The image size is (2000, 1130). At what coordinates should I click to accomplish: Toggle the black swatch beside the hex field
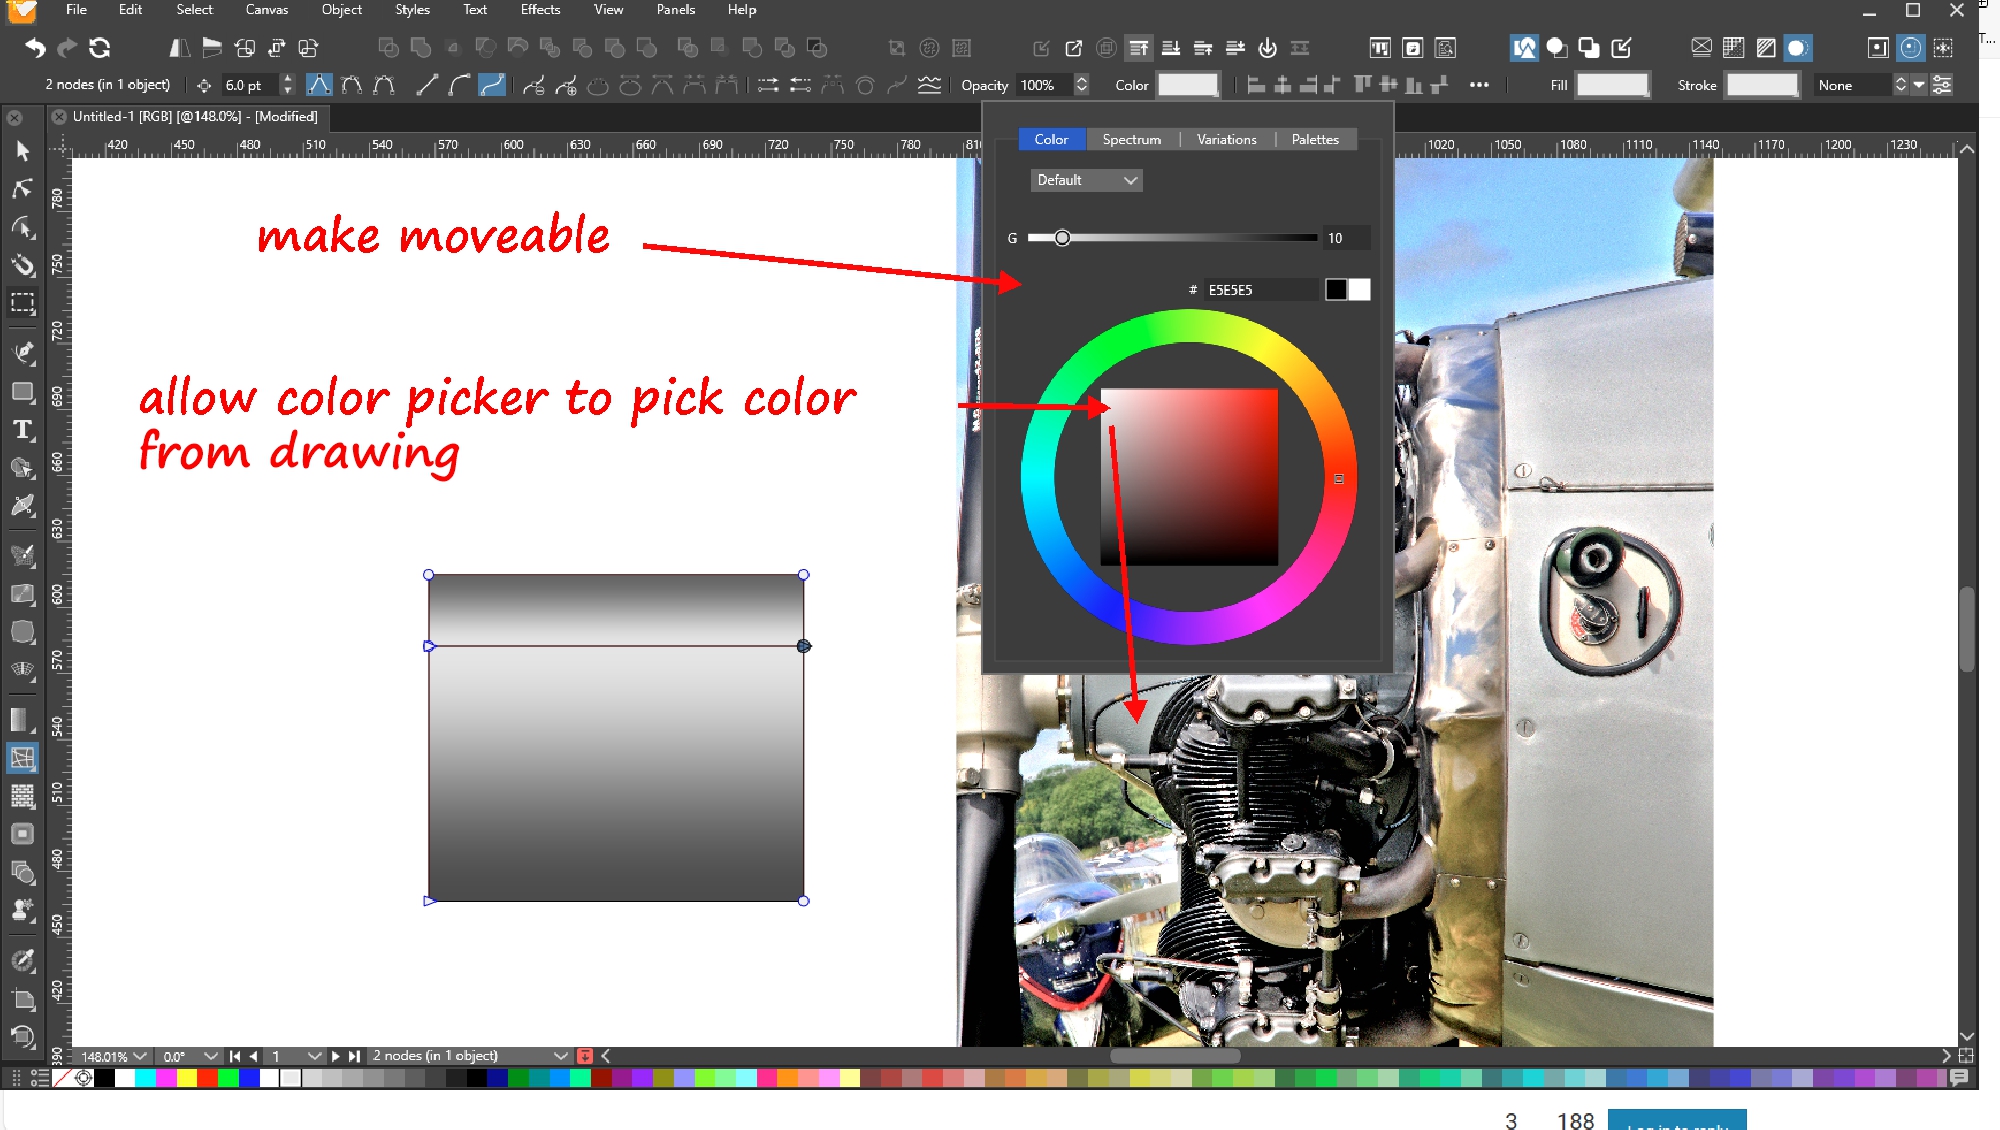[x=1336, y=290]
